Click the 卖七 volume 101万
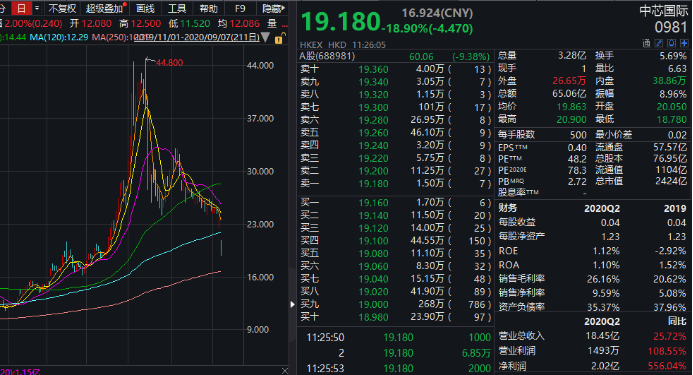Viewport: 693px width, 375px height. pyautogui.click(x=431, y=107)
